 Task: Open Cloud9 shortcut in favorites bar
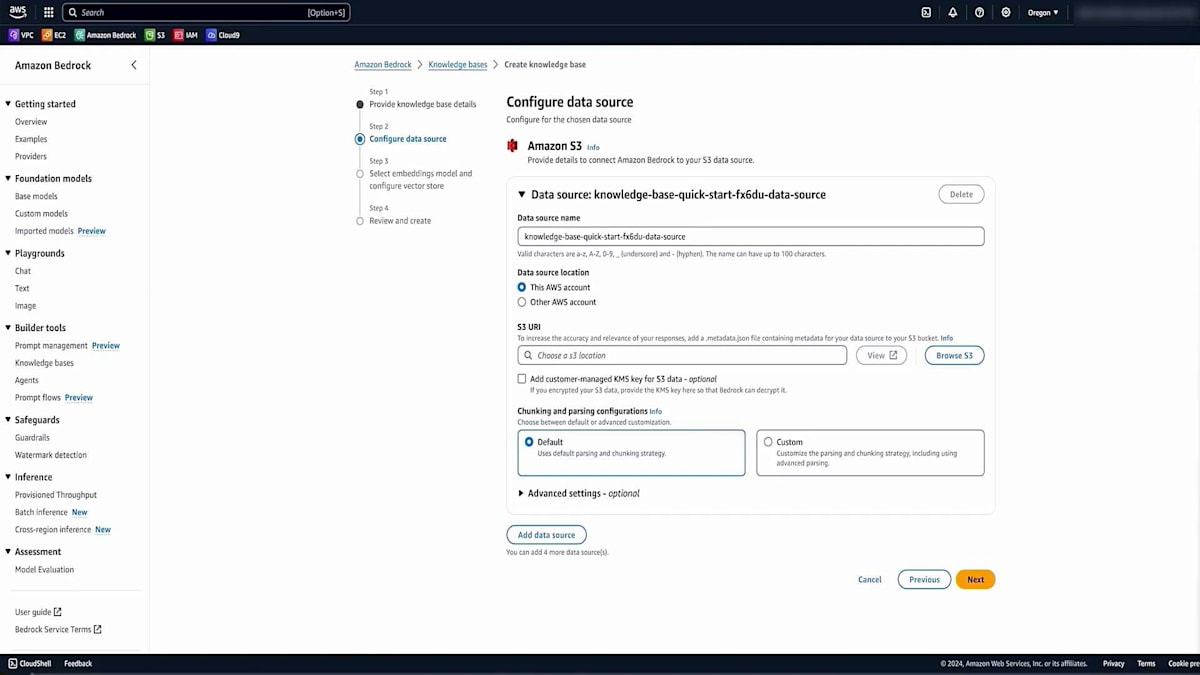point(223,35)
